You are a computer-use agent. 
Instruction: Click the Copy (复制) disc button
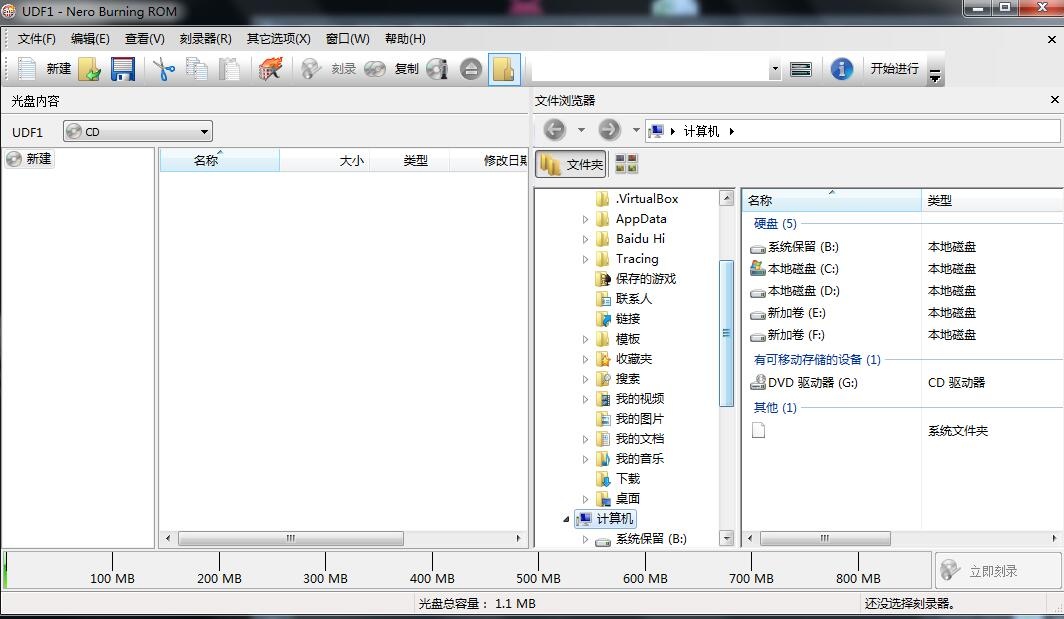click(392, 69)
